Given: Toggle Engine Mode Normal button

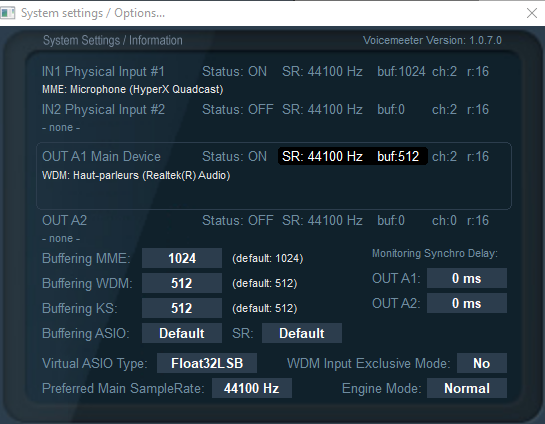Looking at the screenshot, I should pos(467,388).
